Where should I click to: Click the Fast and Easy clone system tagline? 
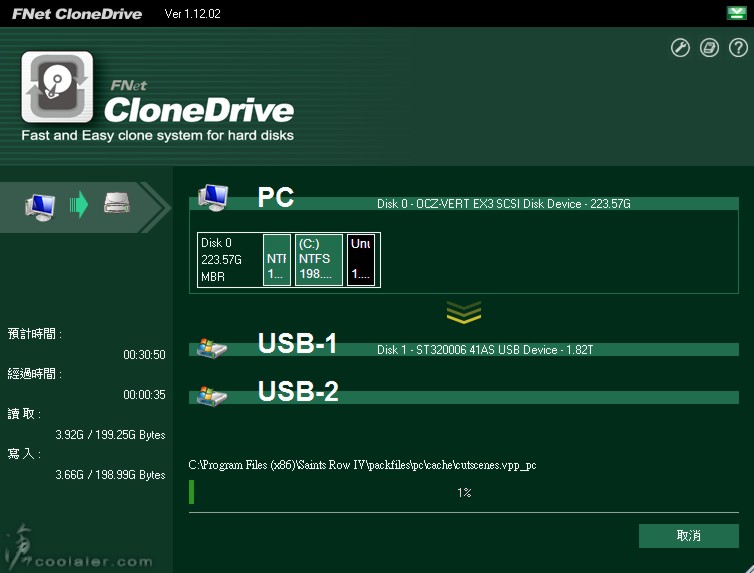click(x=157, y=136)
